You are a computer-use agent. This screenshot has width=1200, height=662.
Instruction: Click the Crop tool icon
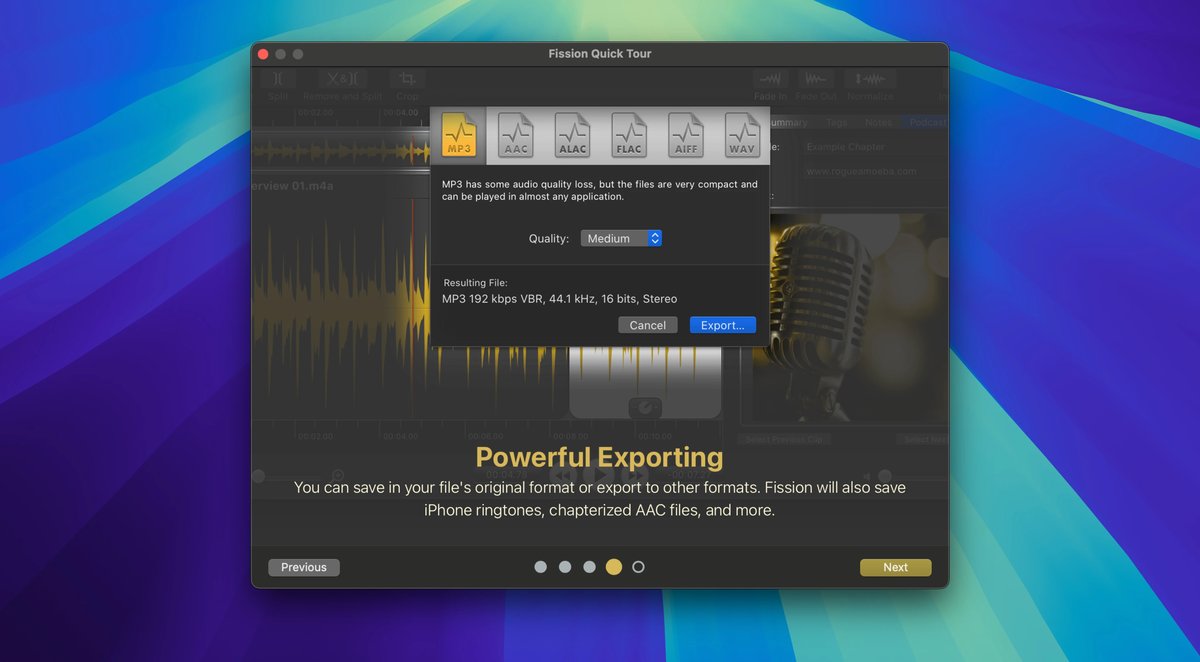coord(407,80)
